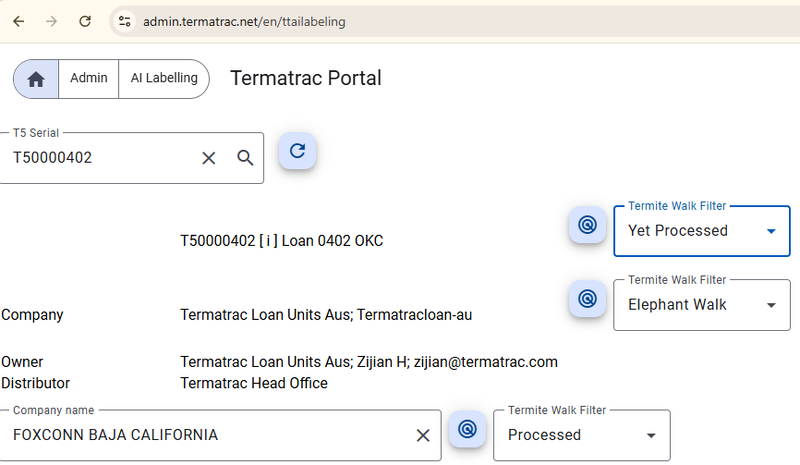Viewport: 800px width, 465px height.
Task: Open the home icon button
Action: click(36, 79)
